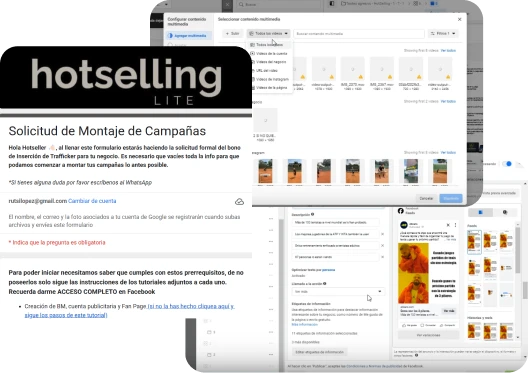Click the Facebook logo above the preview
Image resolution: width=528 pixels, height=373 pixels.
click(x=401, y=211)
